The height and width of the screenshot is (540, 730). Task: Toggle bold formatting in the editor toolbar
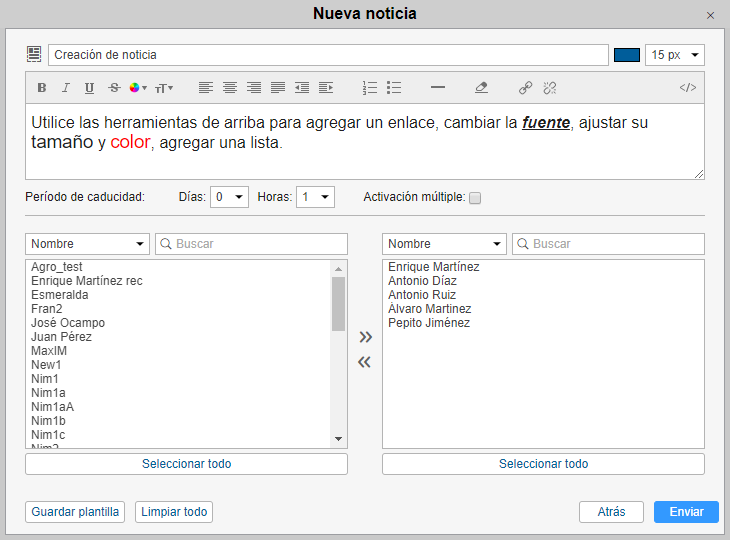tap(42, 88)
